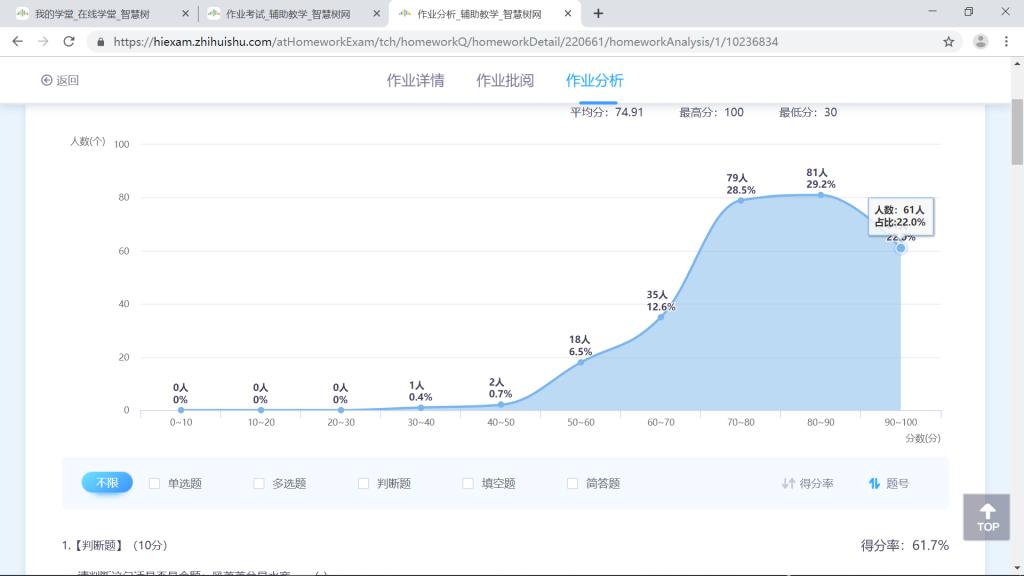Screen dimensions: 1024x576
Task: Click the browser address bar URL
Action: 445,42
